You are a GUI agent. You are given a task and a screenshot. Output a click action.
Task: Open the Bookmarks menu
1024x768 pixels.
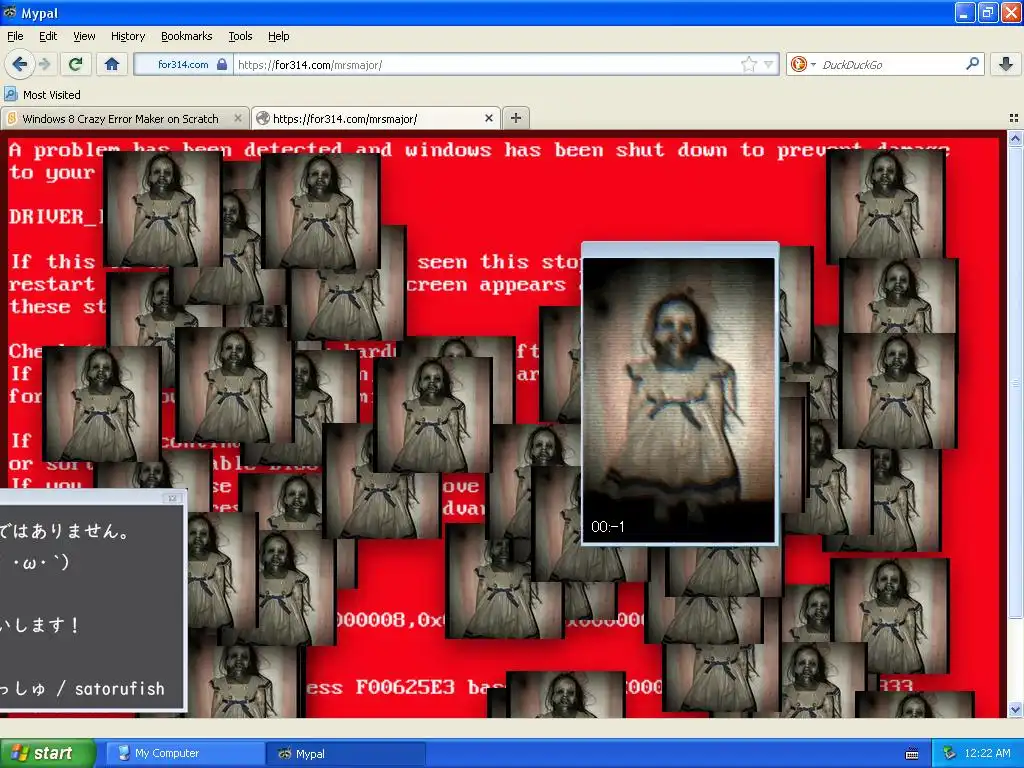tap(186, 36)
